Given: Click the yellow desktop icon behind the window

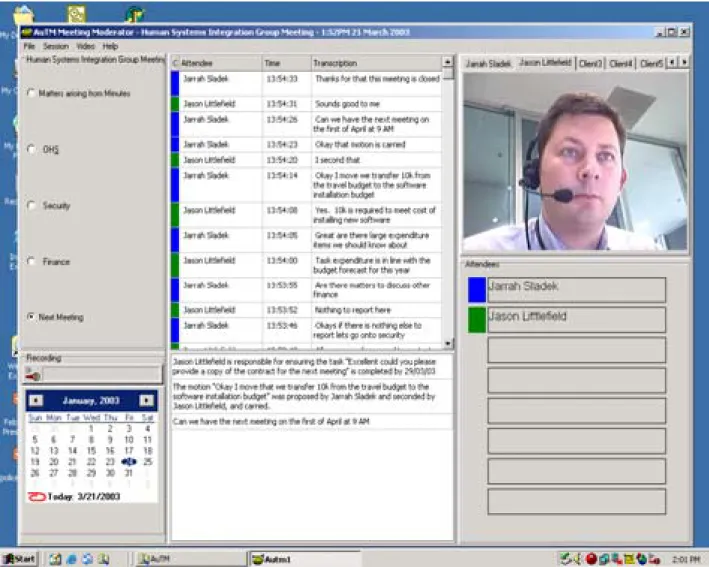Looking at the screenshot, I should point(76,14).
